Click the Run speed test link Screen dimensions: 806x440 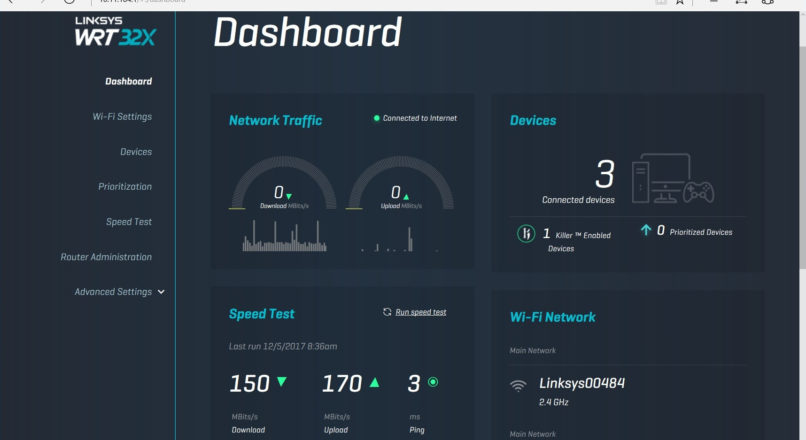(x=420, y=312)
